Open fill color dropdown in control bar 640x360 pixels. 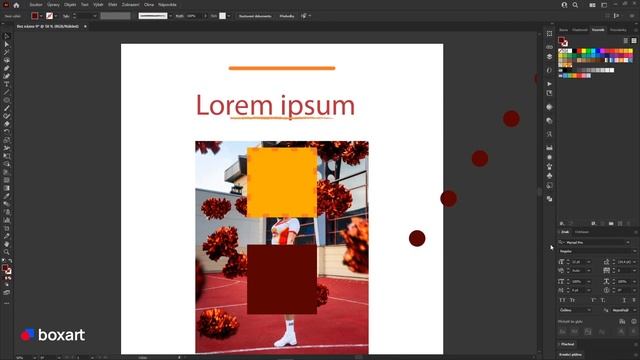[x=41, y=16]
